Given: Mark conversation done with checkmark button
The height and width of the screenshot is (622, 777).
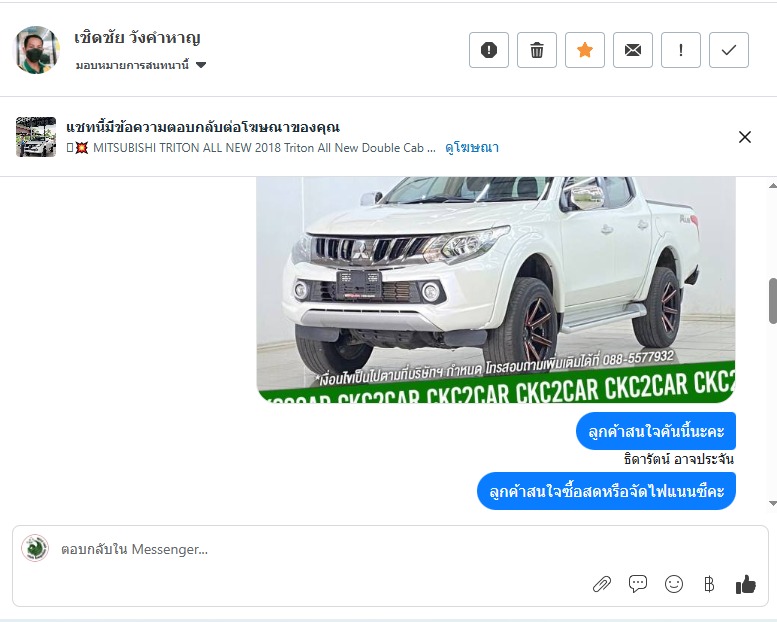Looking at the screenshot, I should tap(729, 50).
